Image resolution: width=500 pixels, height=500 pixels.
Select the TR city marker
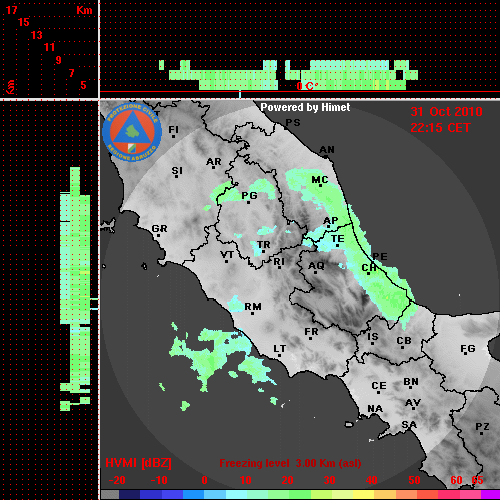[264, 246]
